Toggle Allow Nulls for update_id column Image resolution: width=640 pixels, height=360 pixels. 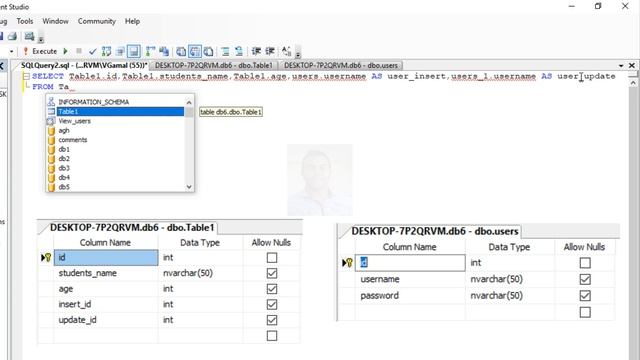[x=272, y=320]
